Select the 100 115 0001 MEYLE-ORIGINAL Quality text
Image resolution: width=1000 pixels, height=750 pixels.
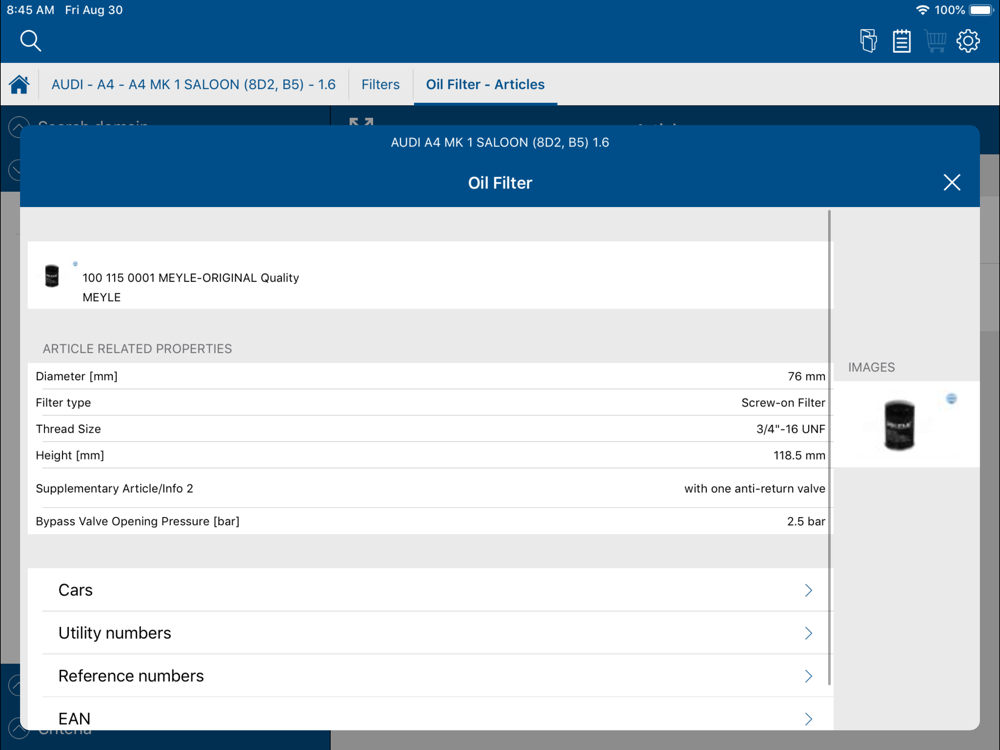[191, 277]
